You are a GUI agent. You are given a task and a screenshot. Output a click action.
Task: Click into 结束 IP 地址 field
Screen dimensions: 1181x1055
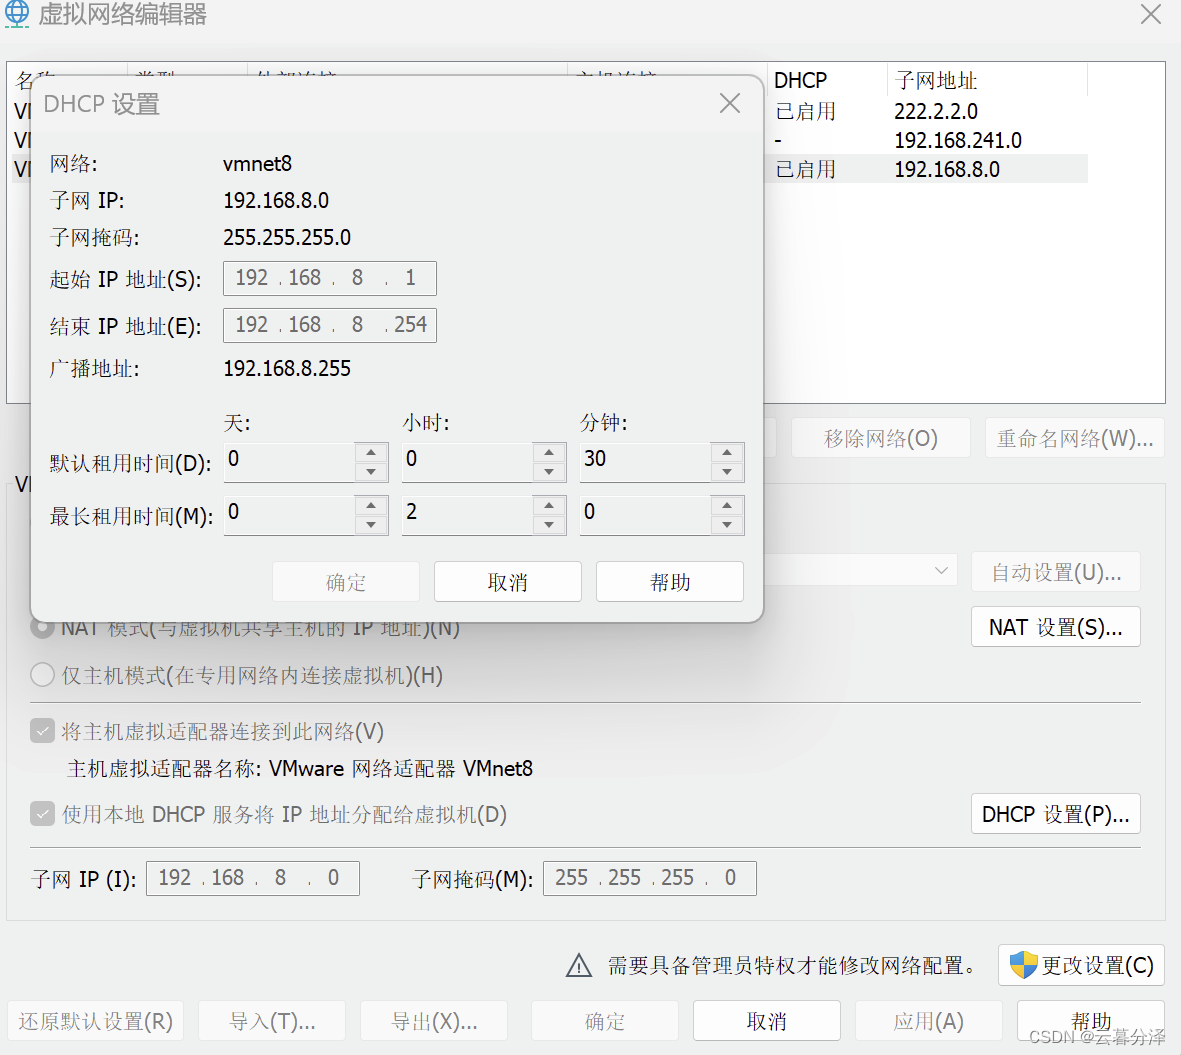tap(329, 325)
